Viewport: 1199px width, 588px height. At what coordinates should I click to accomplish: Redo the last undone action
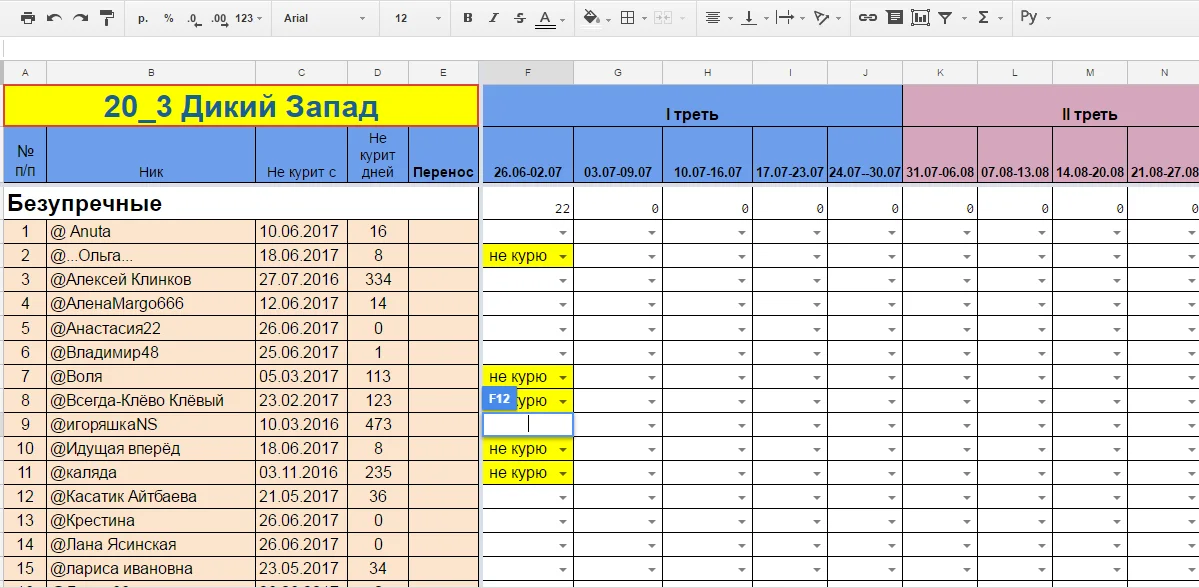(80, 18)
